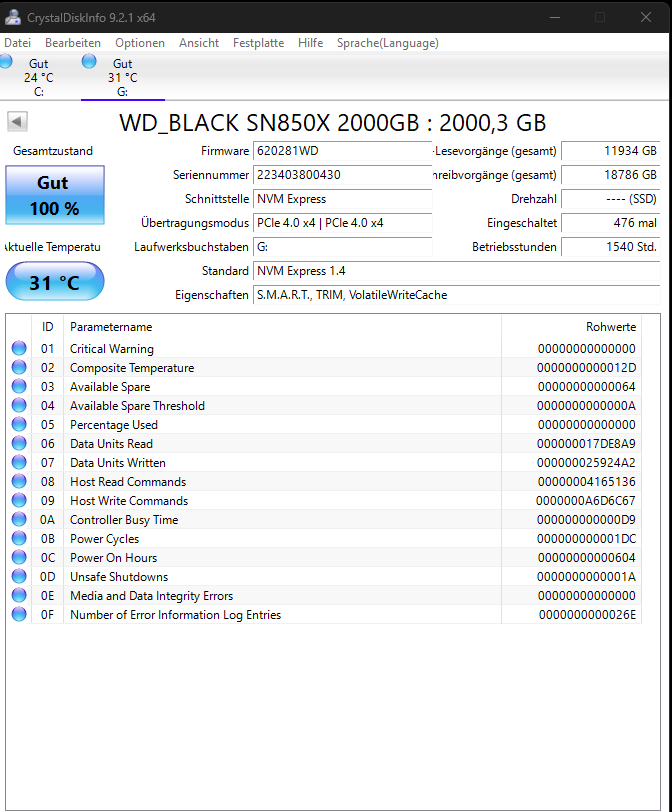Image resolution: width=672 pixels, height=812 pixels.
Task: Switch to the C: drive tab showing 24 °C
Action: (39, 77)
